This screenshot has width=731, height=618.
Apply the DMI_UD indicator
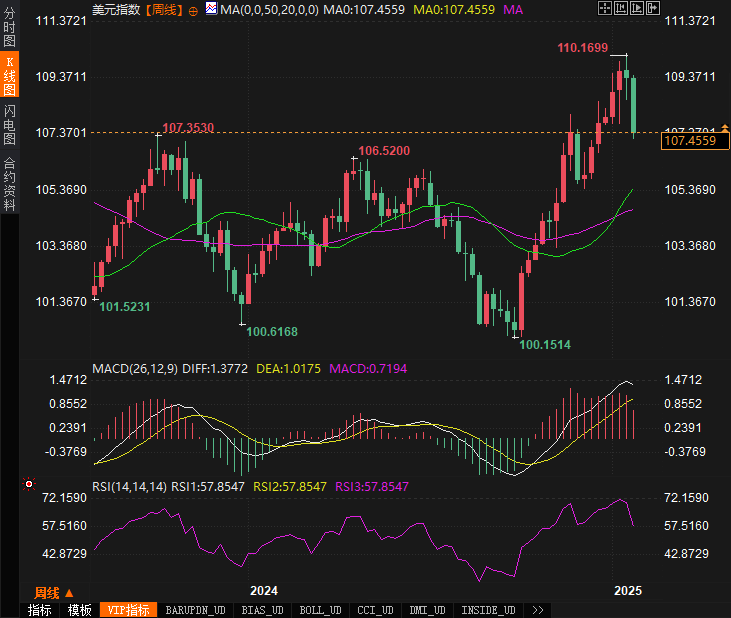point(428,610)
